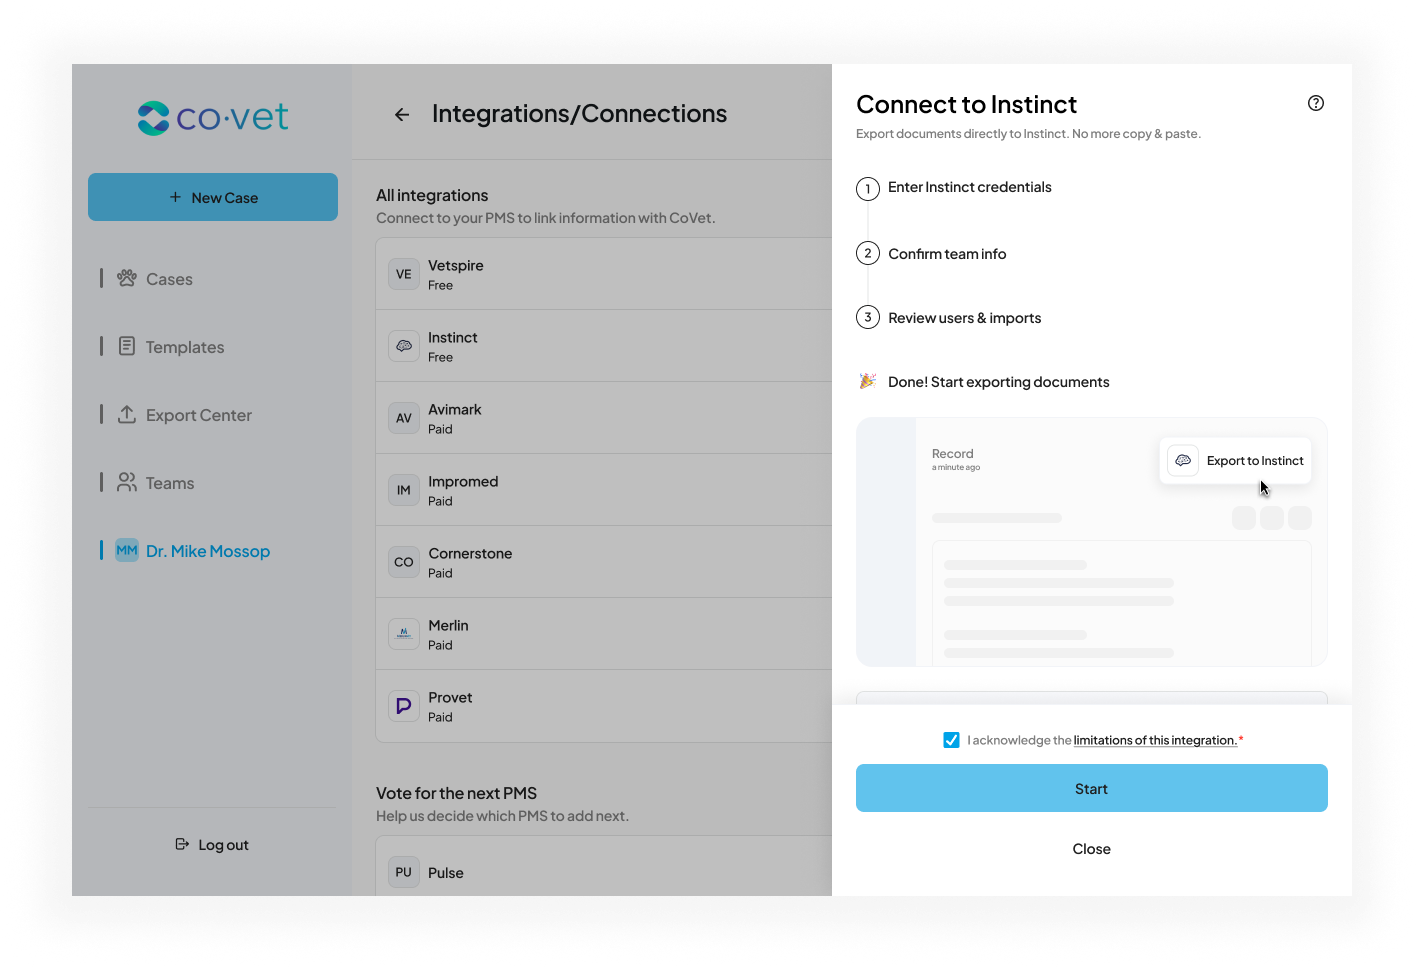
Task: Toggle the acknowledge limitations checkbox
Action: point(951,740)
